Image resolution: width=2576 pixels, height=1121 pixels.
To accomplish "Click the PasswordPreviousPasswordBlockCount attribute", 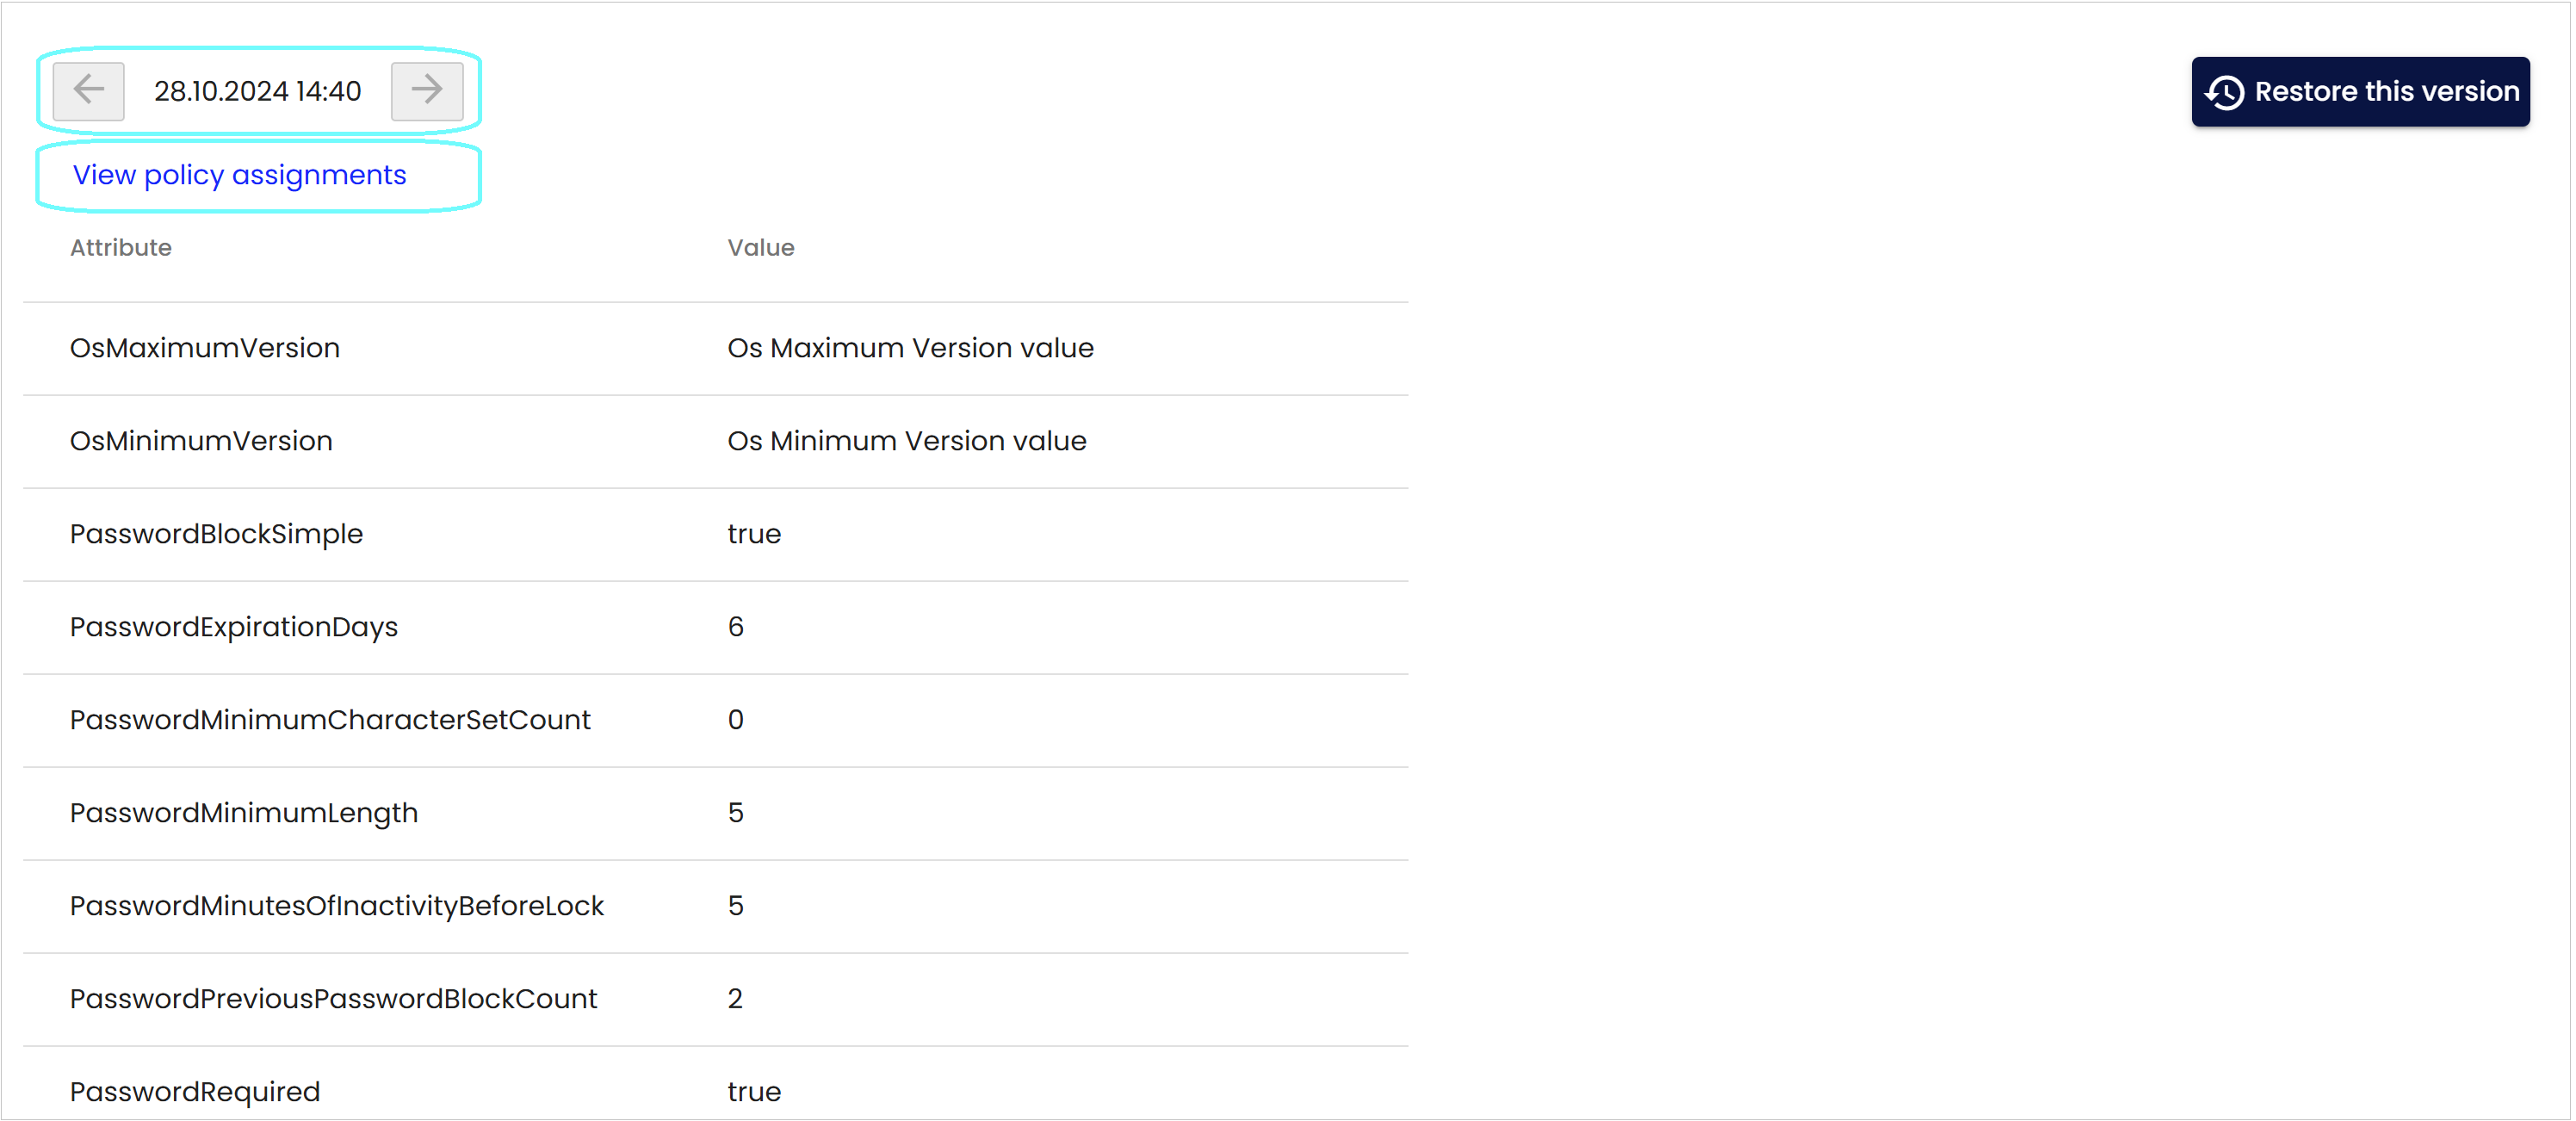I will coord(333,999).
